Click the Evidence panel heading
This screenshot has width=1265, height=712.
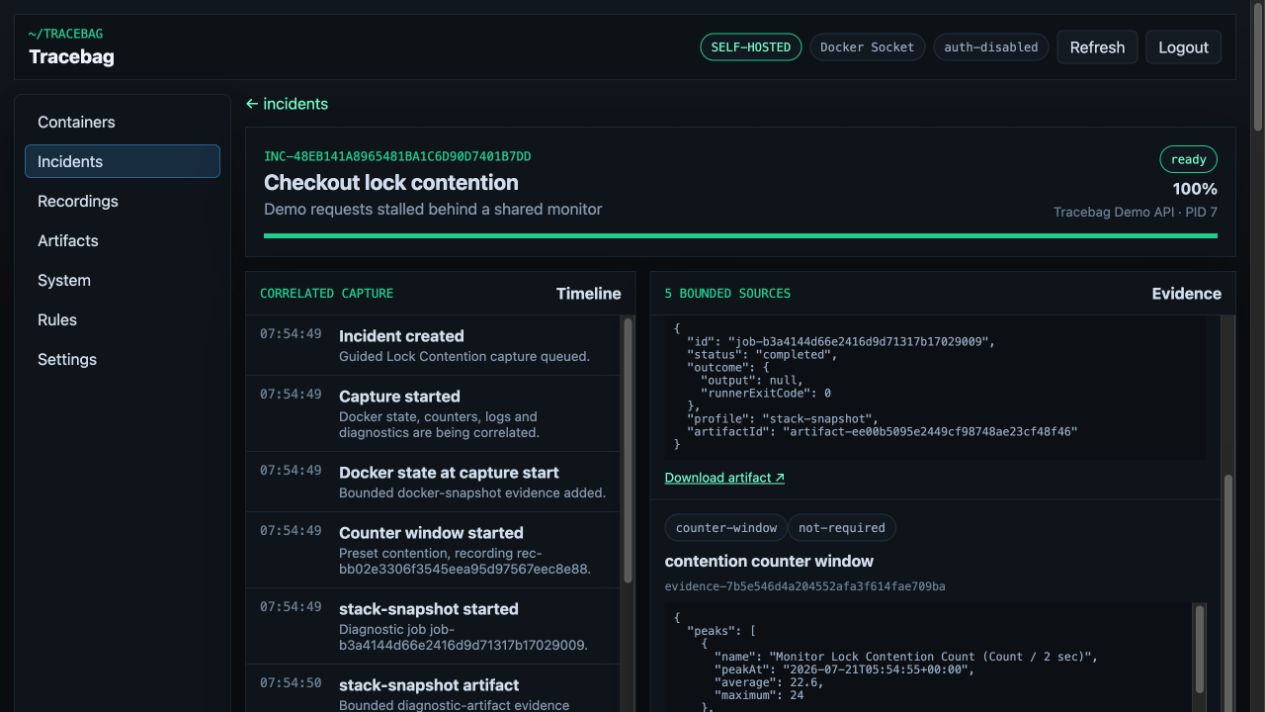point(1186,293)
